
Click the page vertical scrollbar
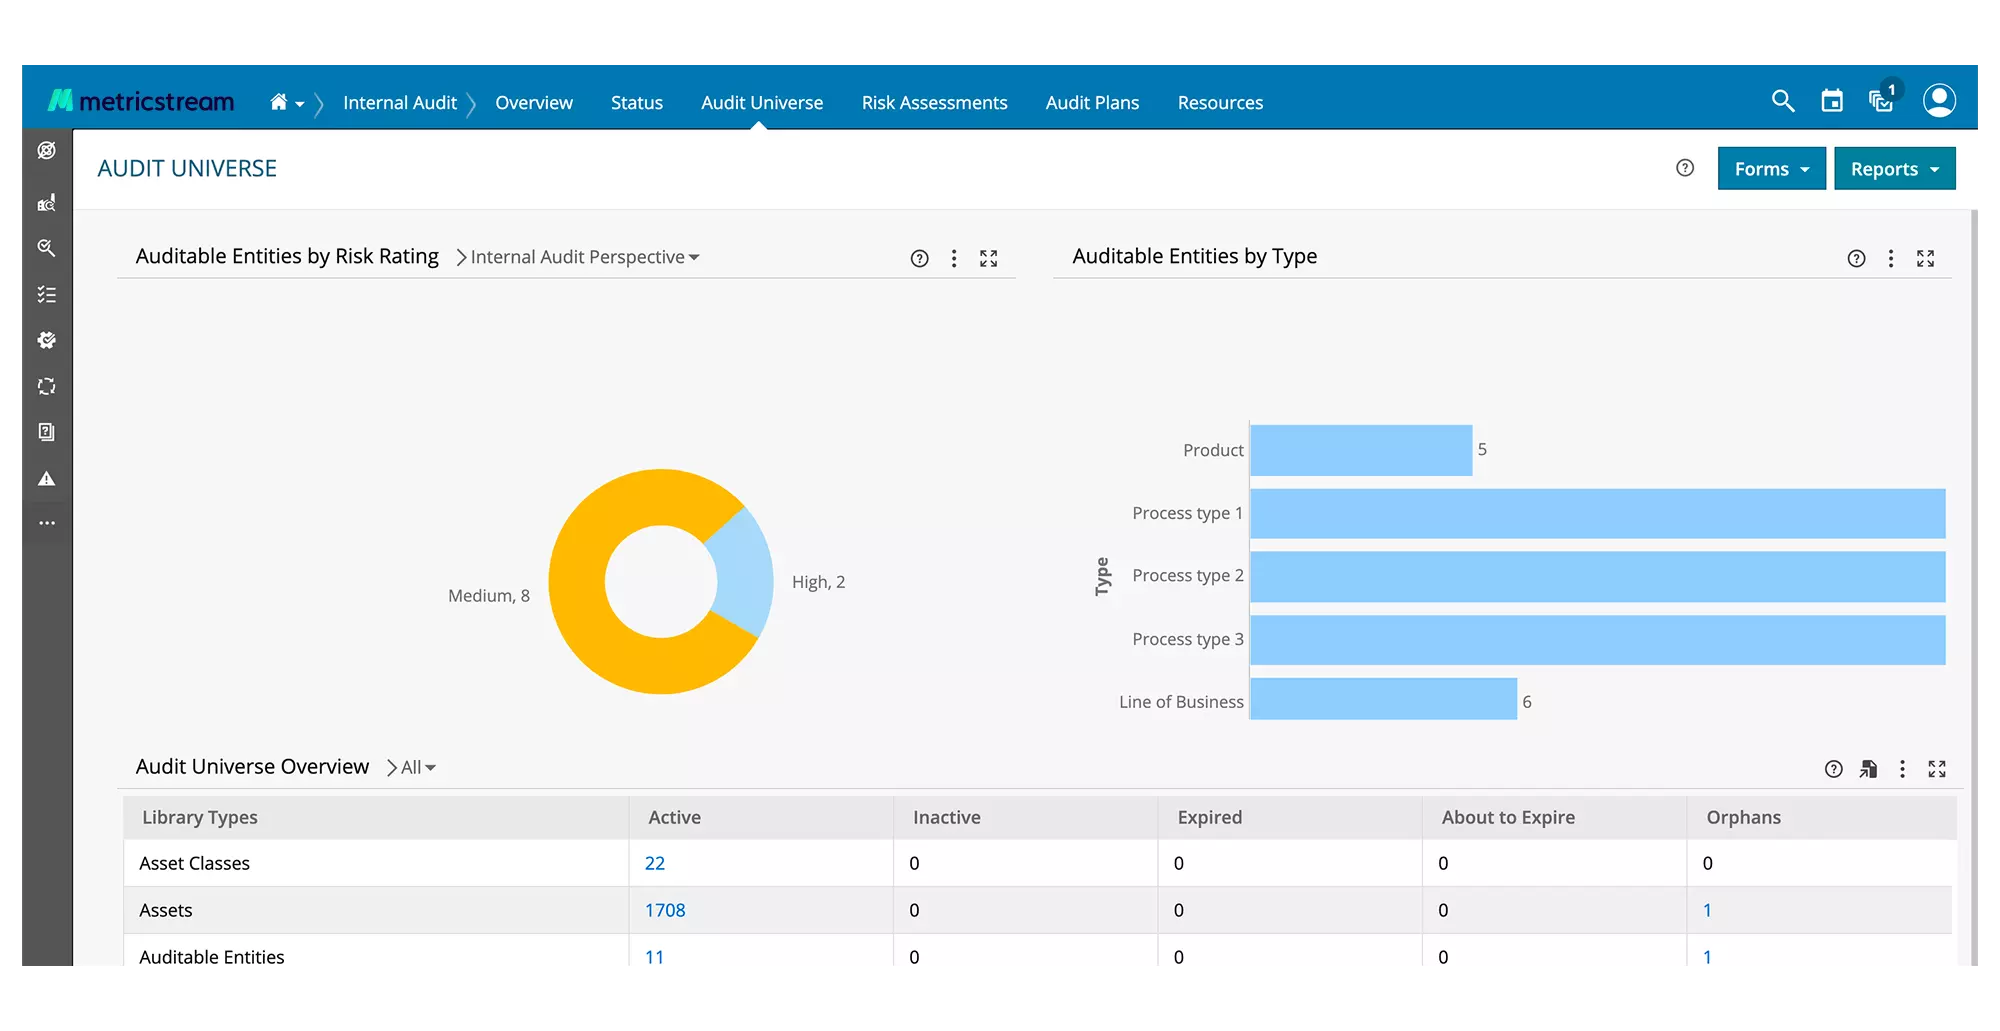point(1973,587)
